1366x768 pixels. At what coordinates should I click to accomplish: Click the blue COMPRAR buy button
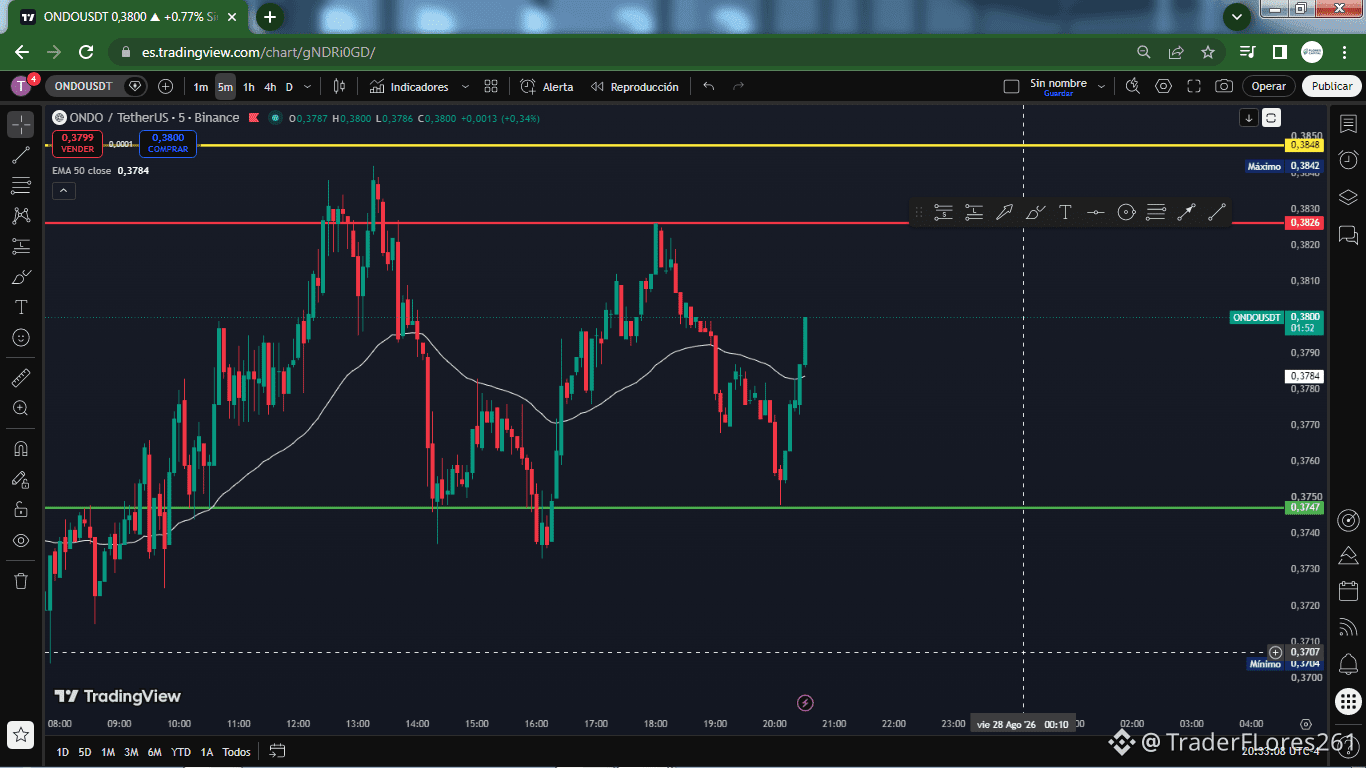pyautogui.click(x=168, y=143)
